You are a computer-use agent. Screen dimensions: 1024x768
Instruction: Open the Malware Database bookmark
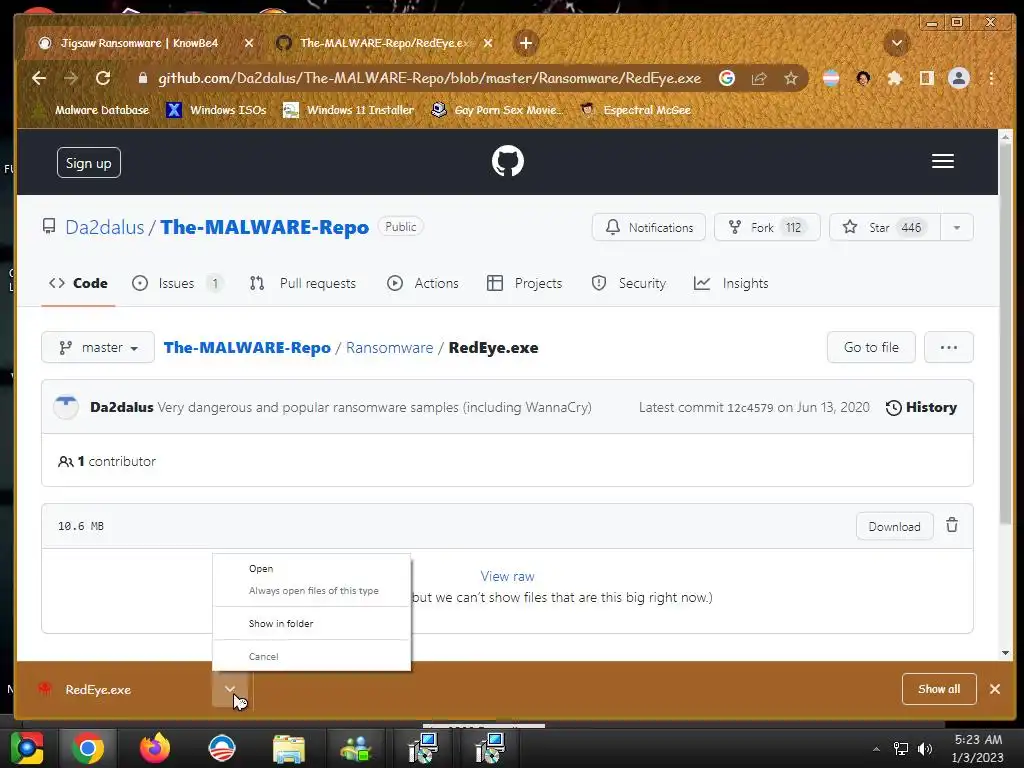coord(92,110)
